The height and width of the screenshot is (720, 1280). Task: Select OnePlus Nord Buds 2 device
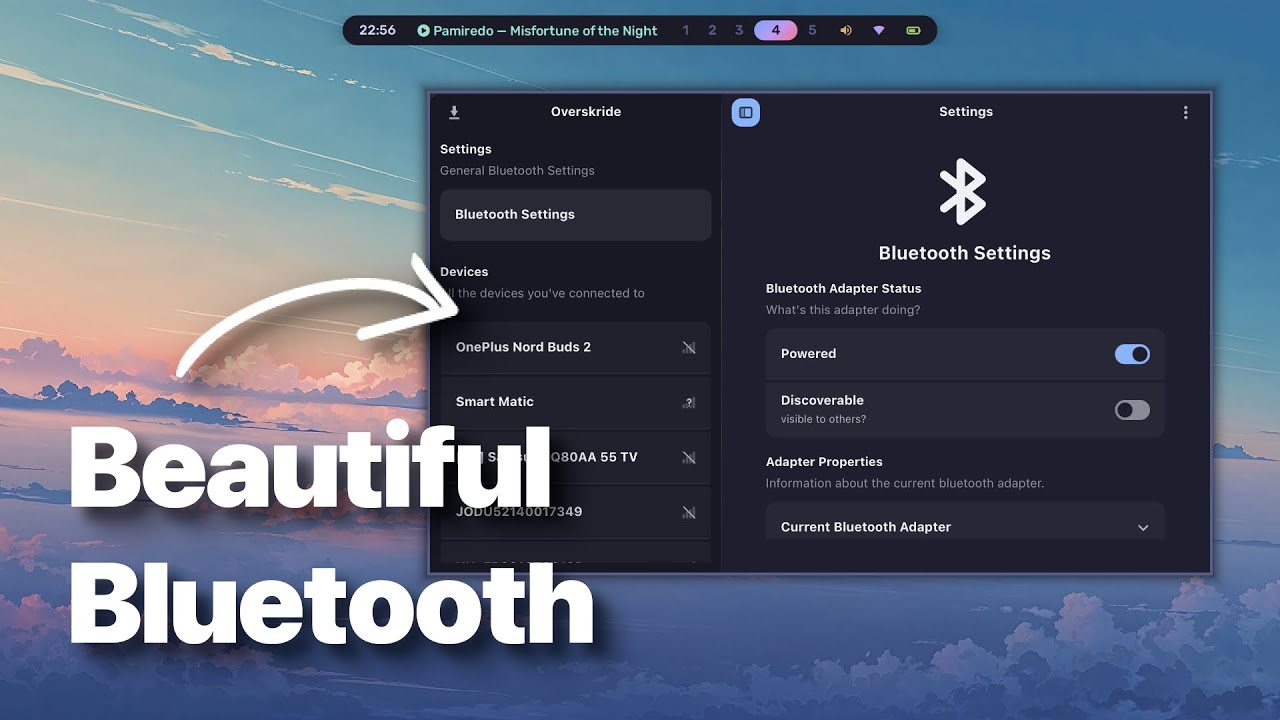click(x=575, y=348)
